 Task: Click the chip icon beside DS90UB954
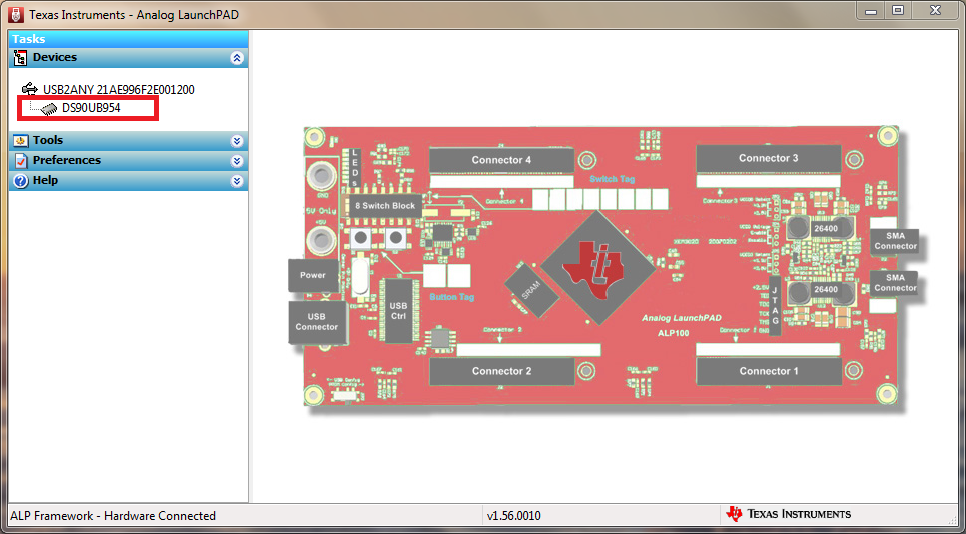(x=50, y=108)
